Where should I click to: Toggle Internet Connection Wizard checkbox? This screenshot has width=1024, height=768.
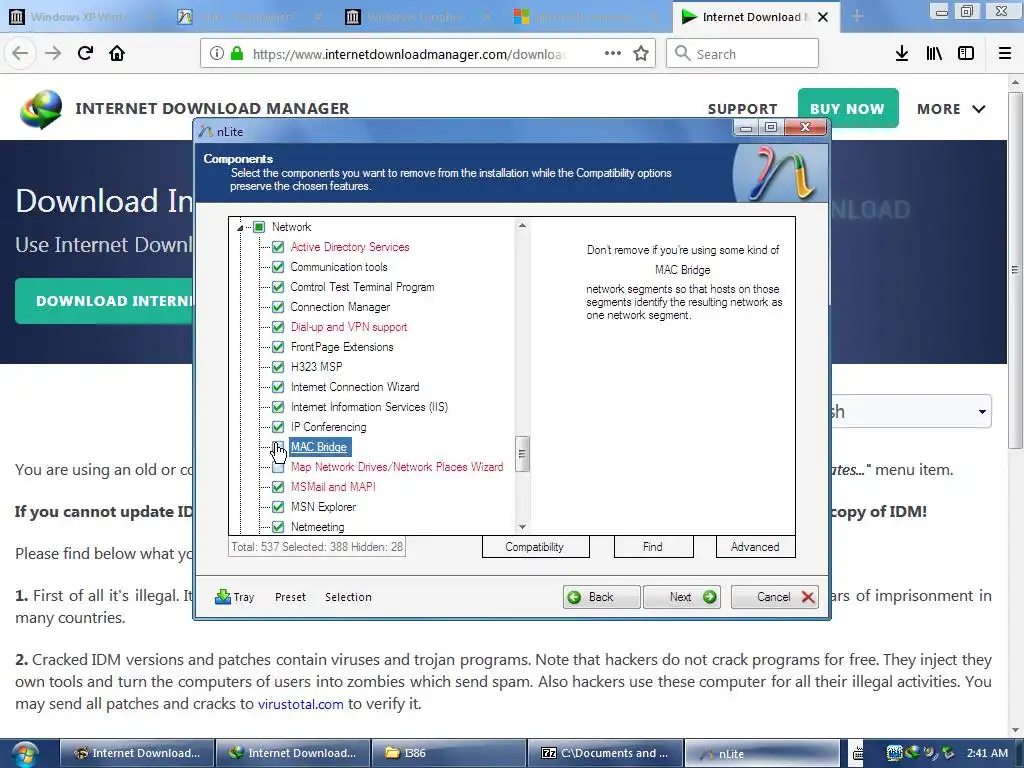coord(278,387)
